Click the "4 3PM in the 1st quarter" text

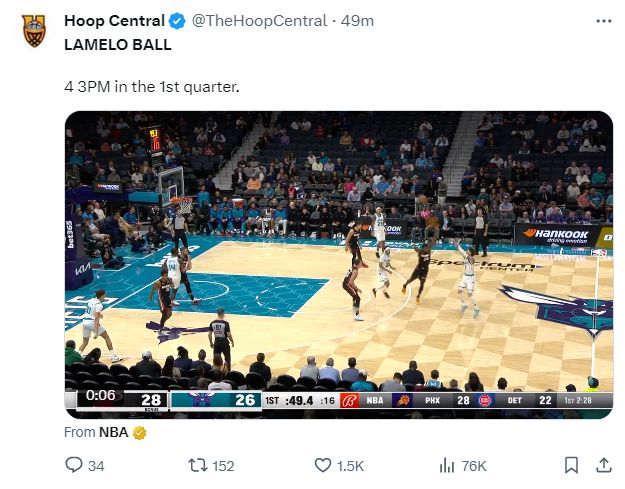pos(152,86)
